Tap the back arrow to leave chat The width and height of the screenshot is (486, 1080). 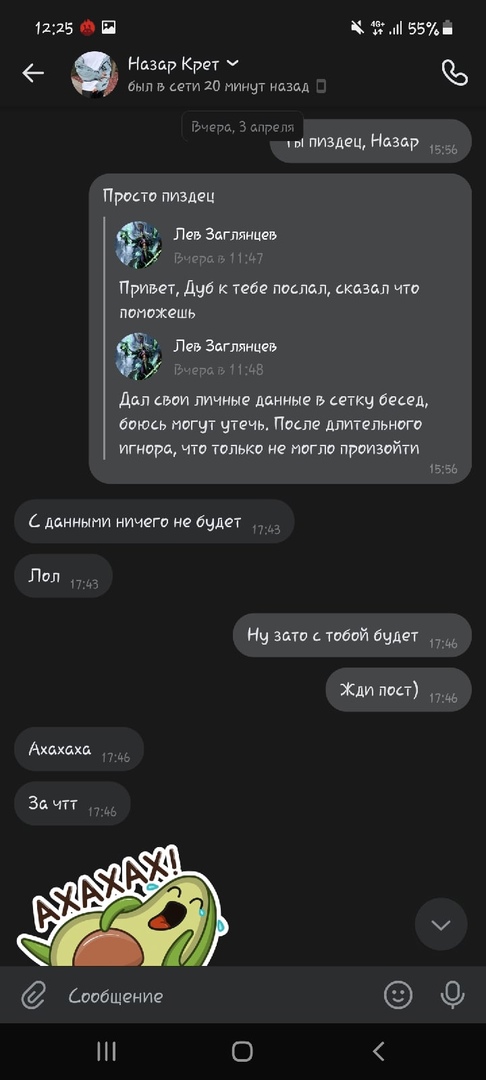(x=32, y=73)
